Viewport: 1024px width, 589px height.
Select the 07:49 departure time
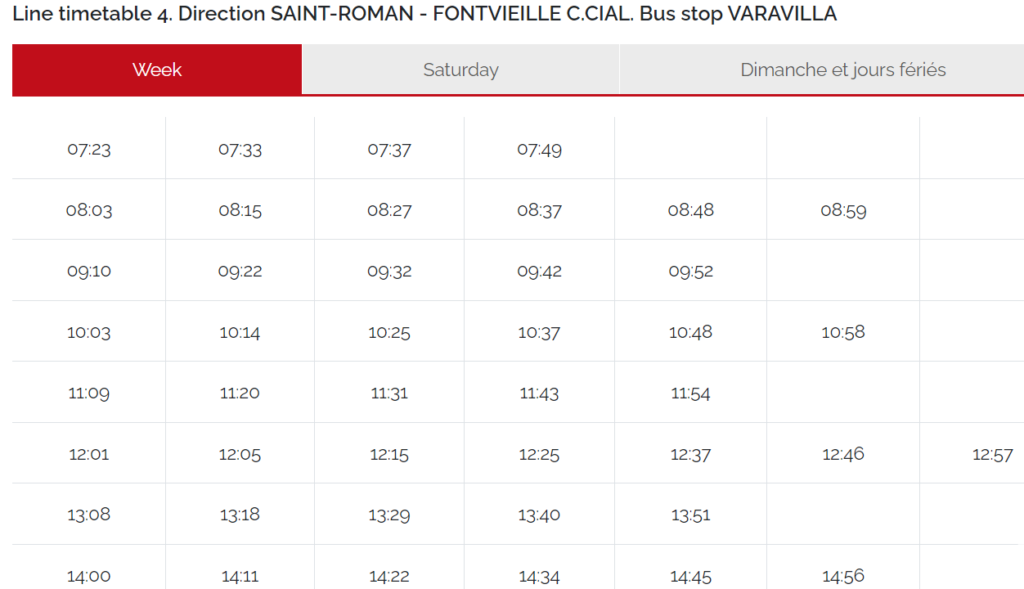[x=538, y=148]
